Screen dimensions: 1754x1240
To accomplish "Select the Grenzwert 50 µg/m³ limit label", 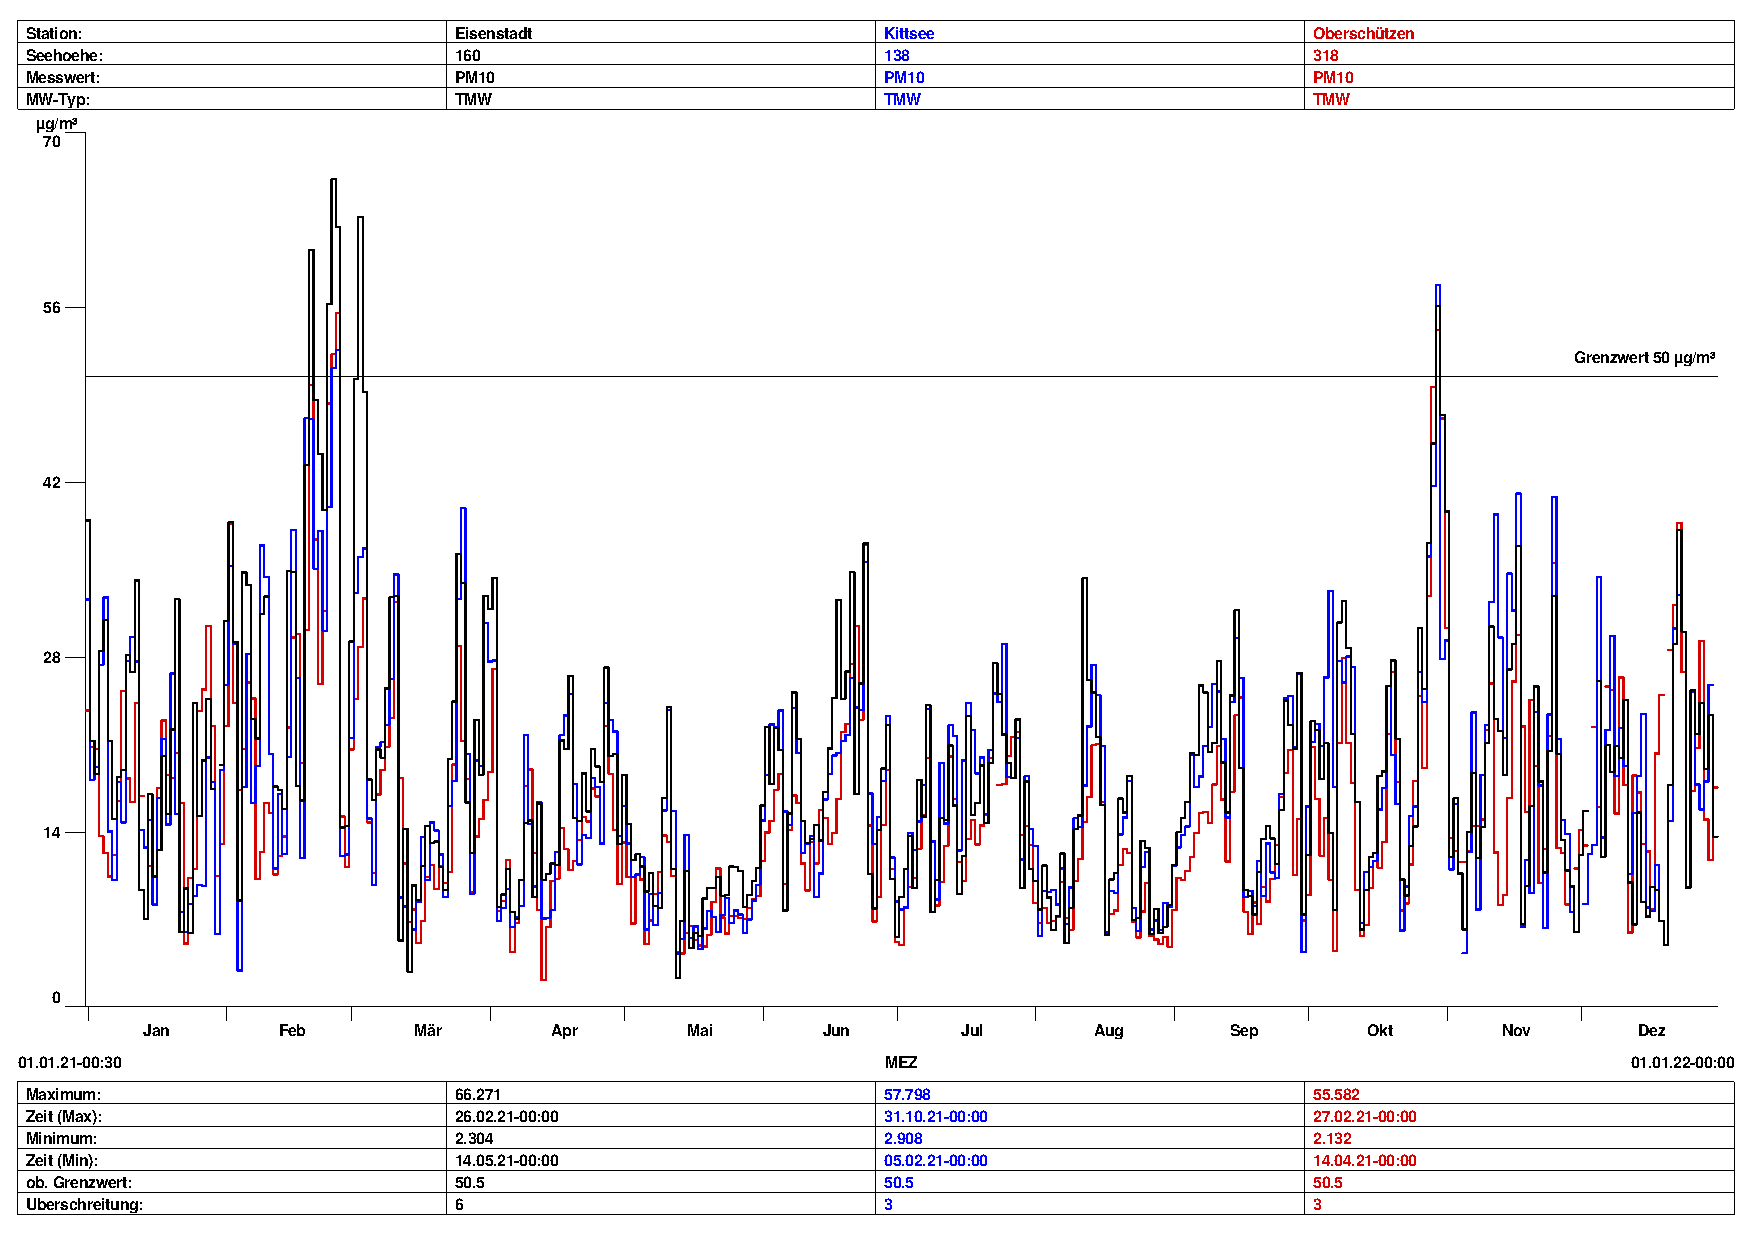I will 1644,358.
